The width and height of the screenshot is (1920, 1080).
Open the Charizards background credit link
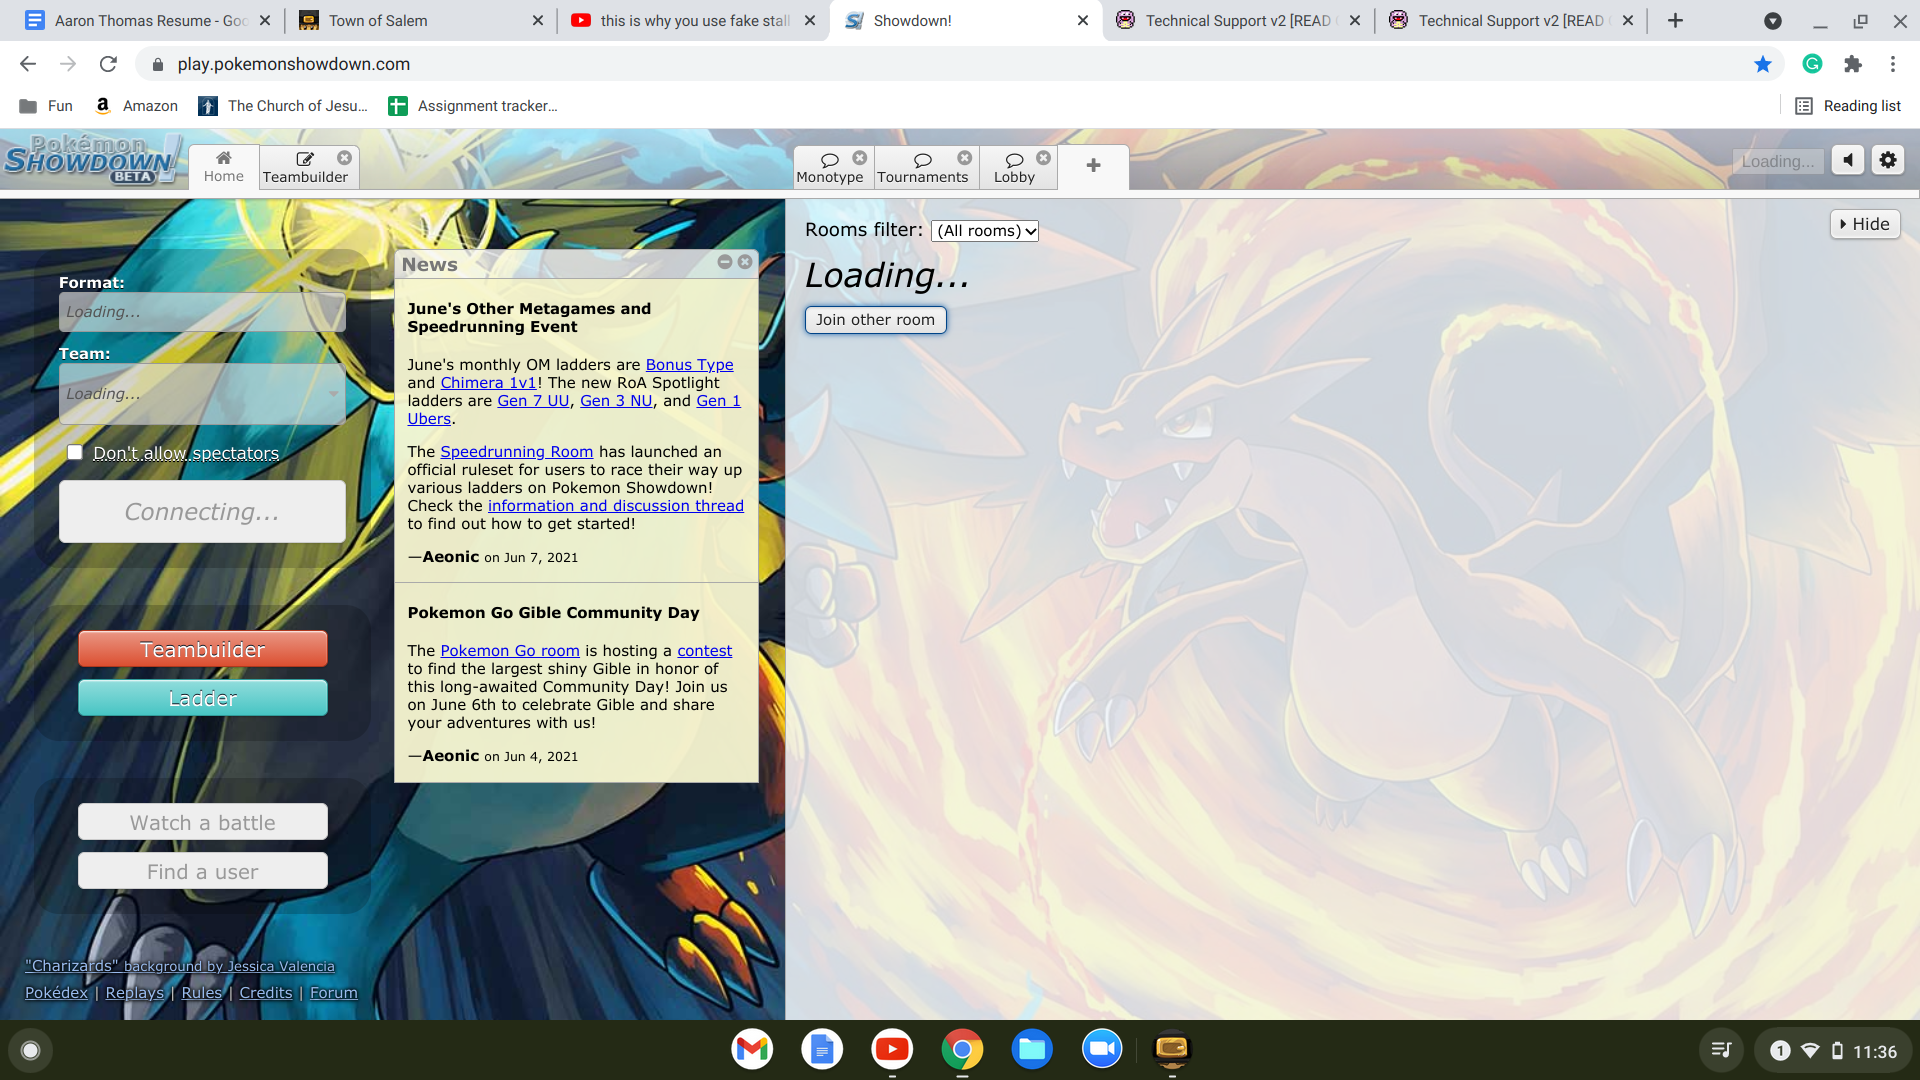click(x=180, y=966)
